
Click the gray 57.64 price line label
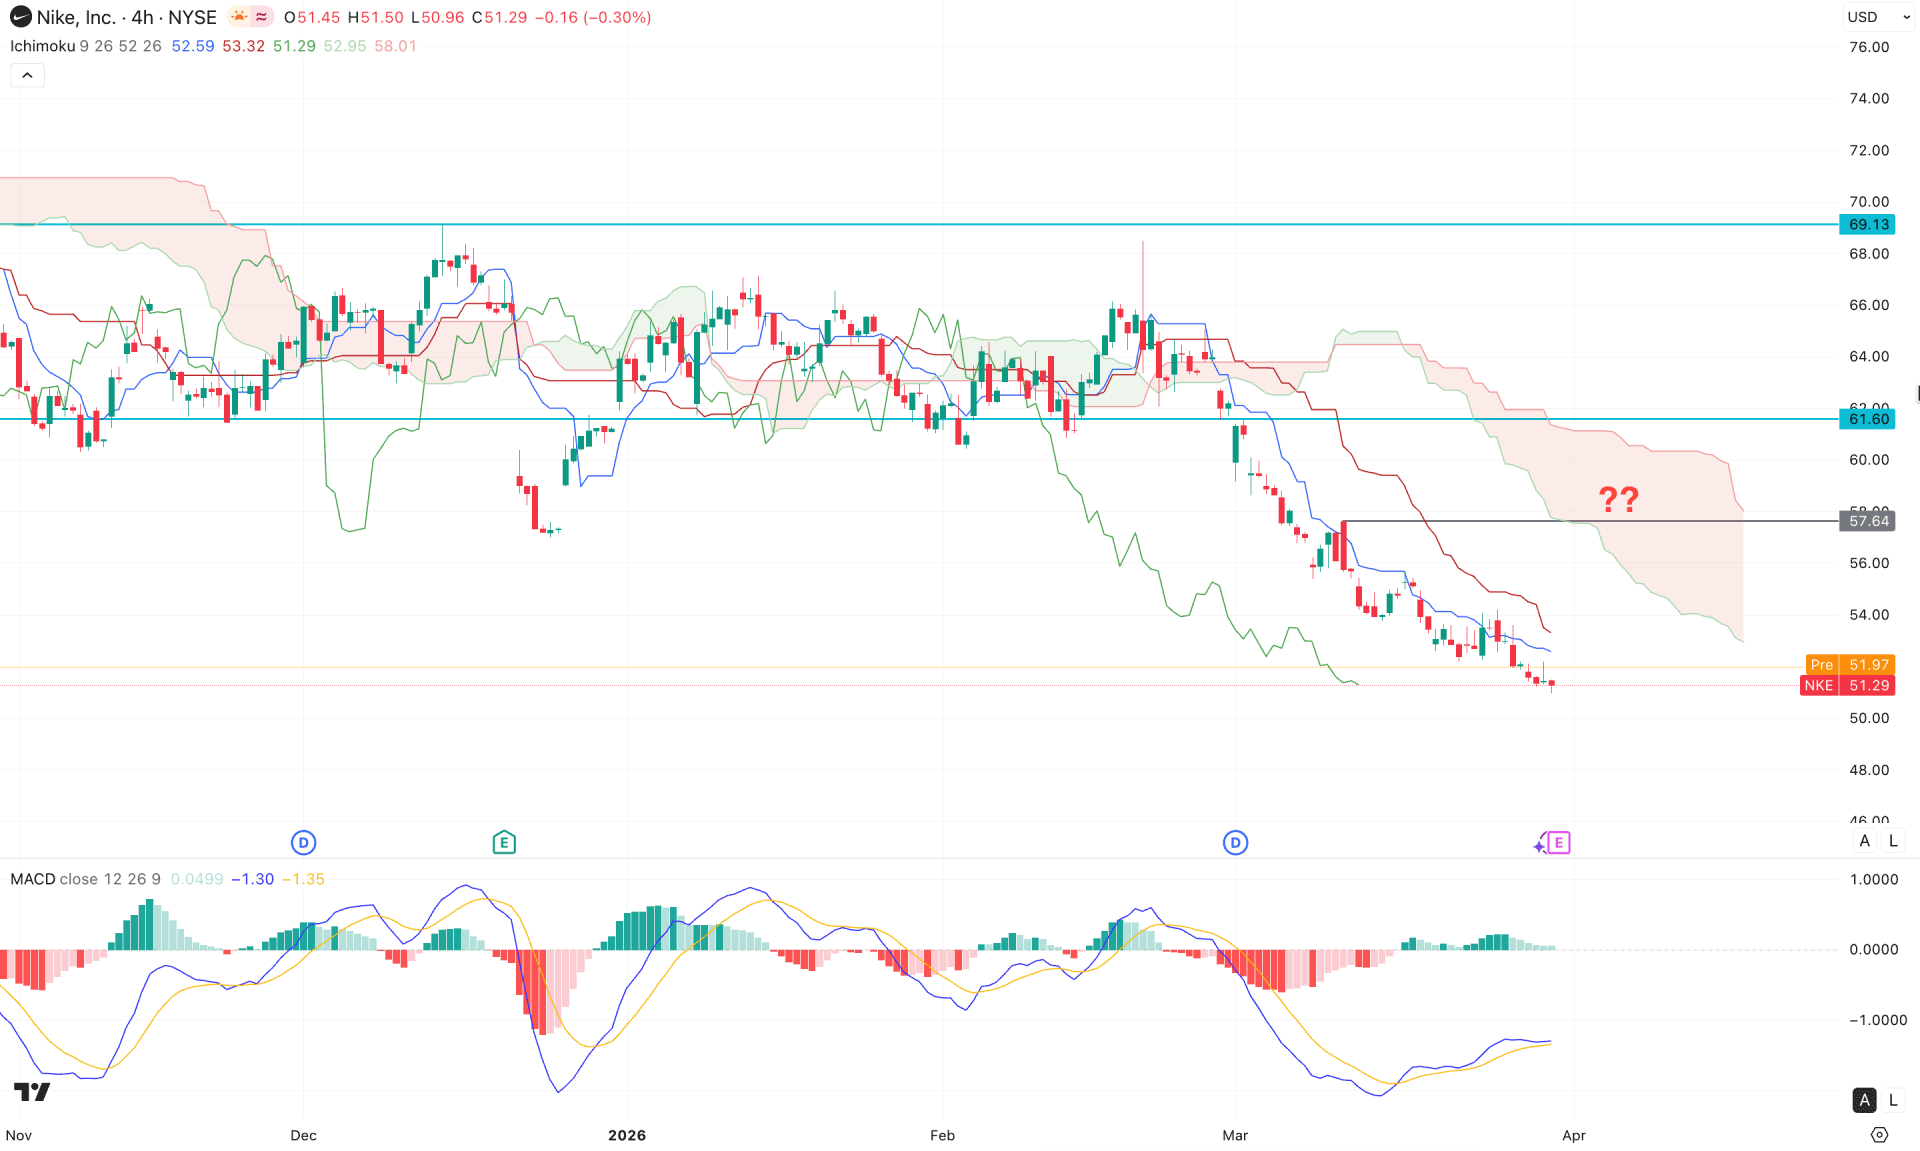(x=1867, y=521)
